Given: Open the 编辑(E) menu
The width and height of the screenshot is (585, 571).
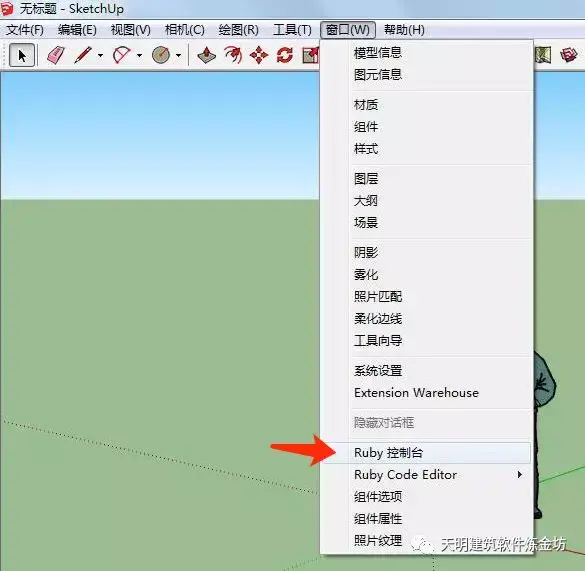Looking at the screenshot, I should pyautogui.click(x=77, y=30).
